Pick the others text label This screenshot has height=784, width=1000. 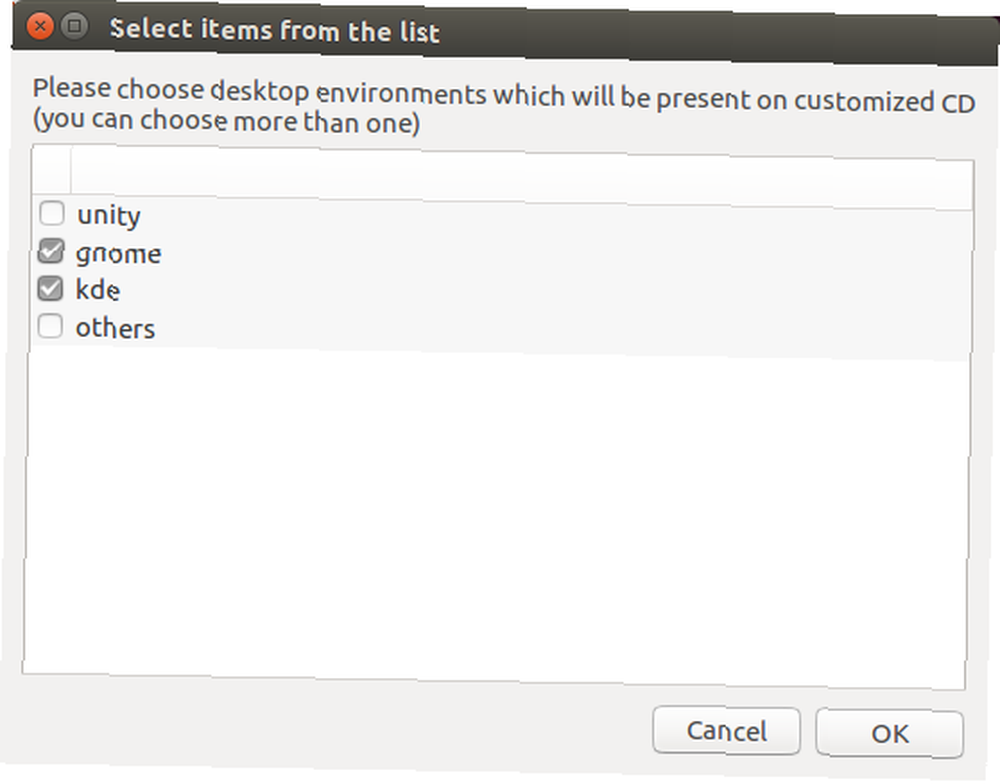(115, 329)
